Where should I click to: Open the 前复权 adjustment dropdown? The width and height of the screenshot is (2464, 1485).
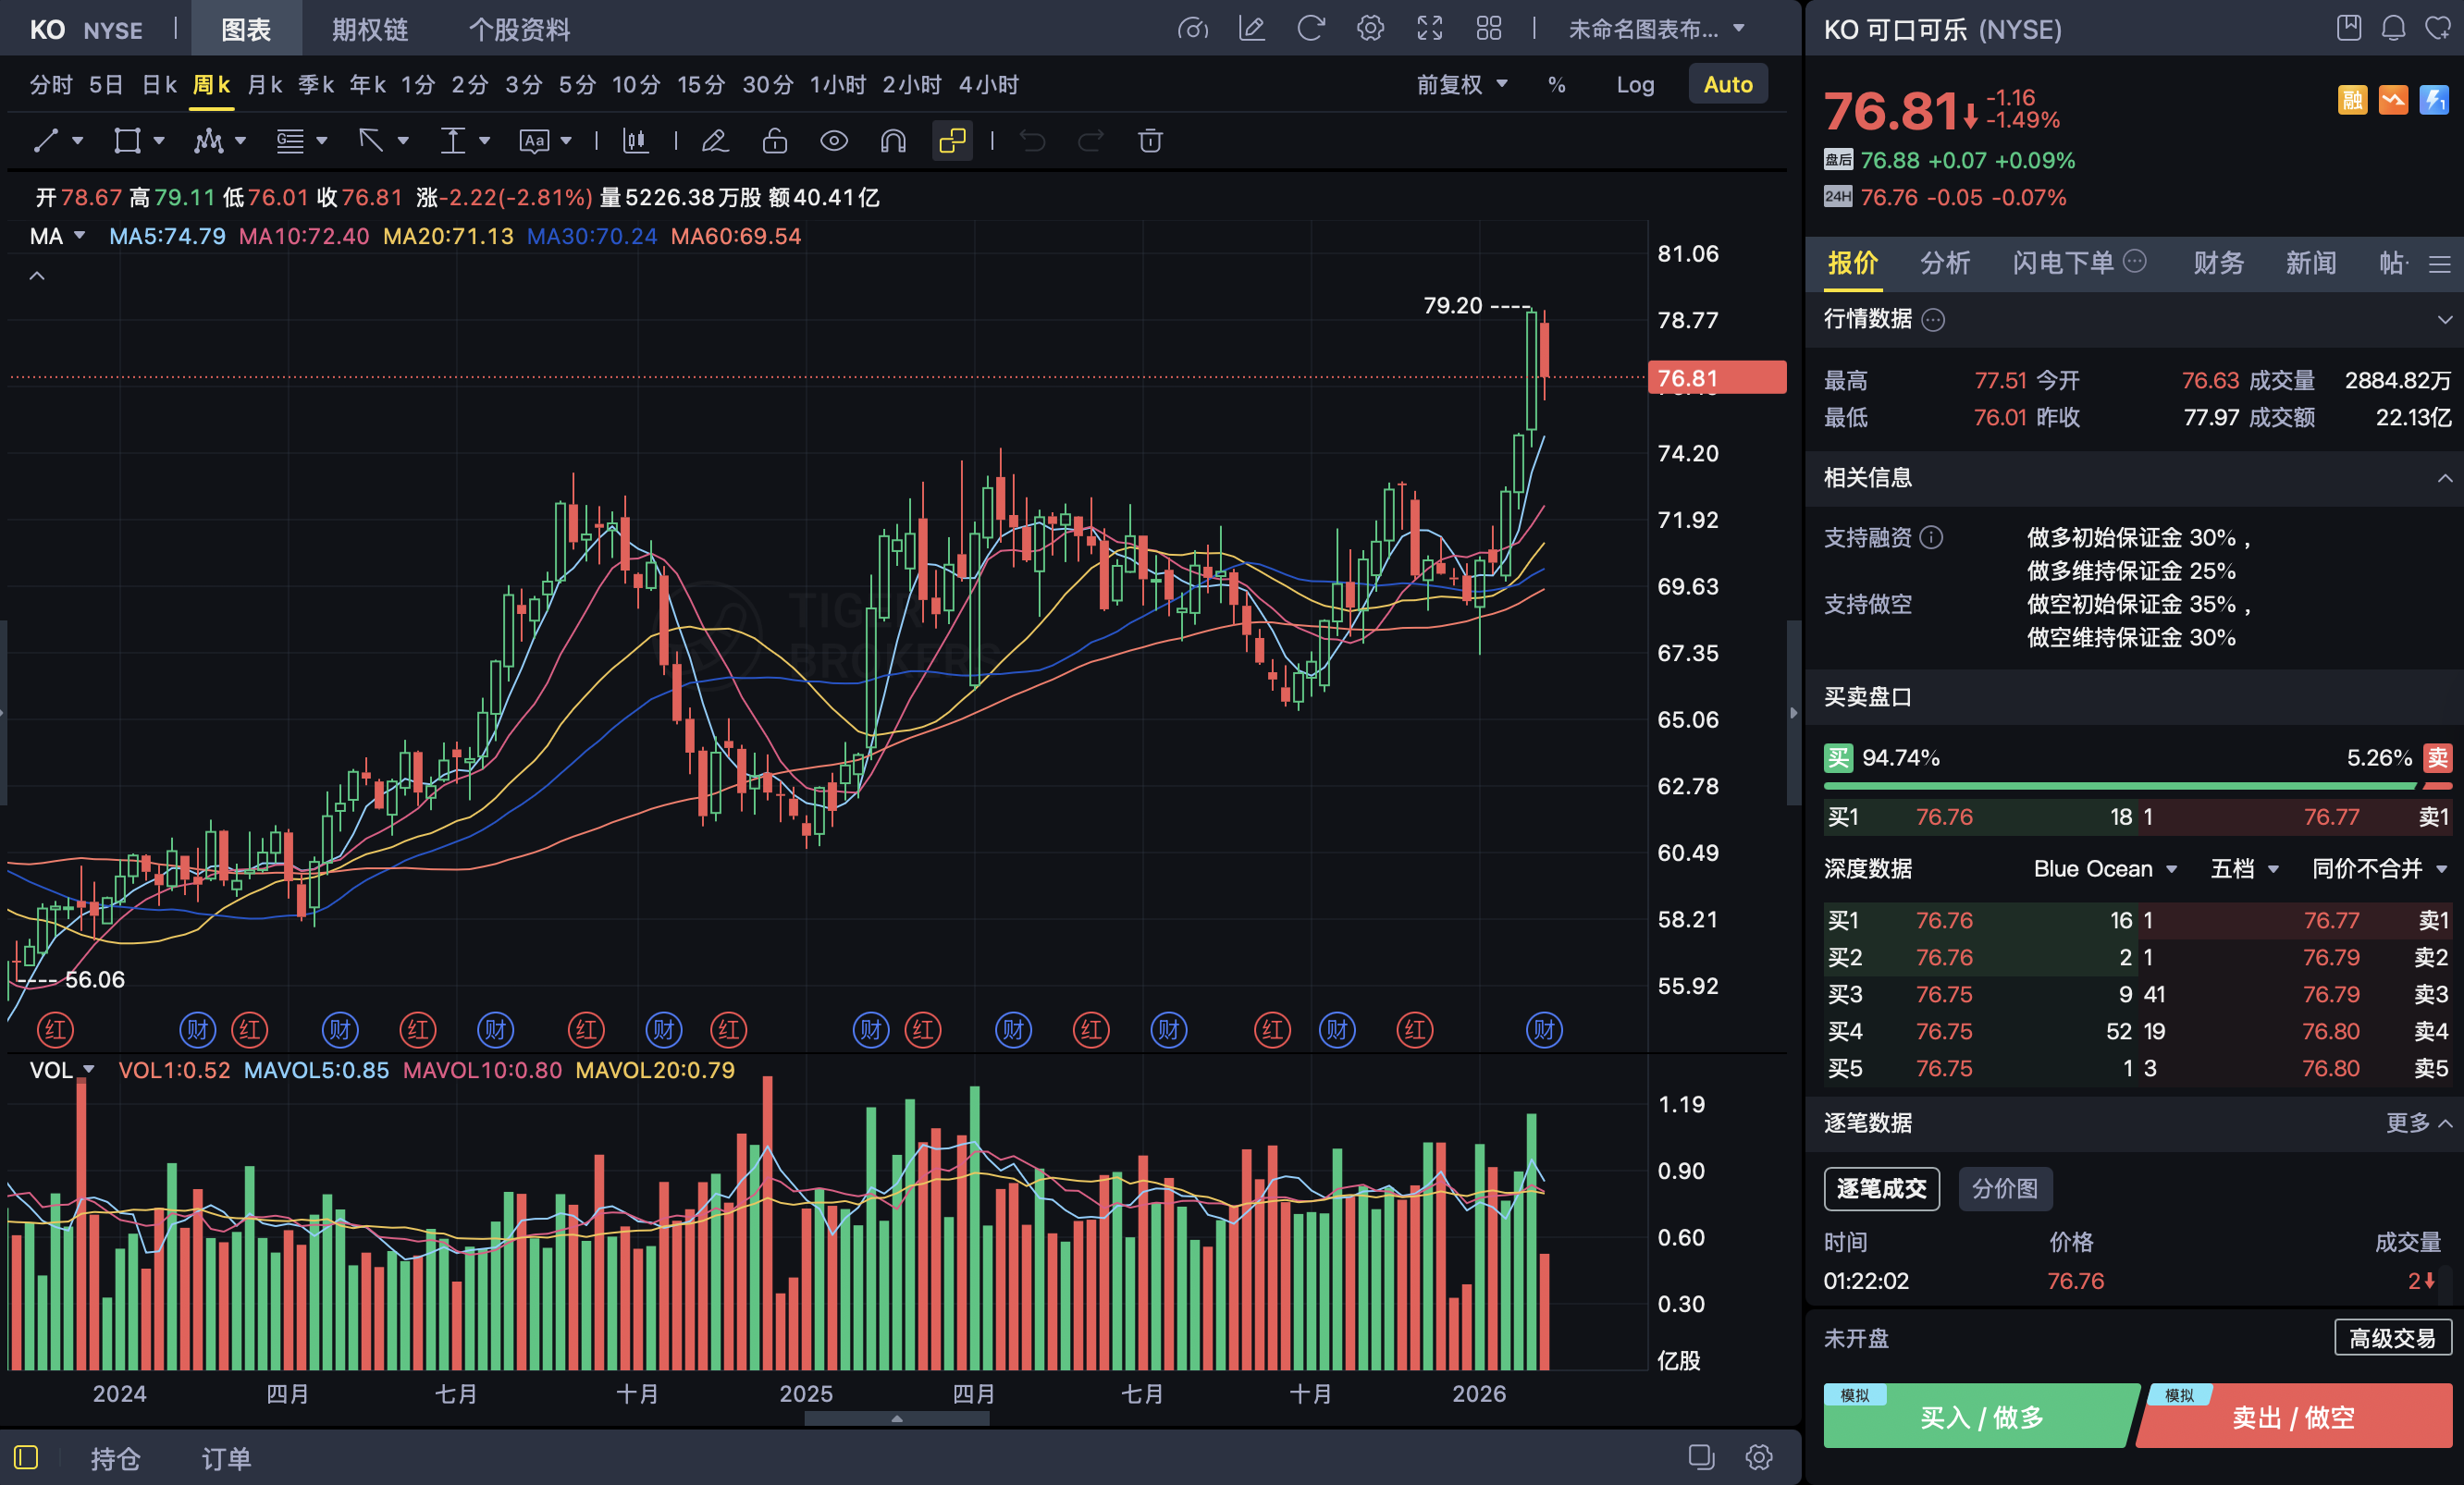pyautogui.click(x=1461, y=85)
